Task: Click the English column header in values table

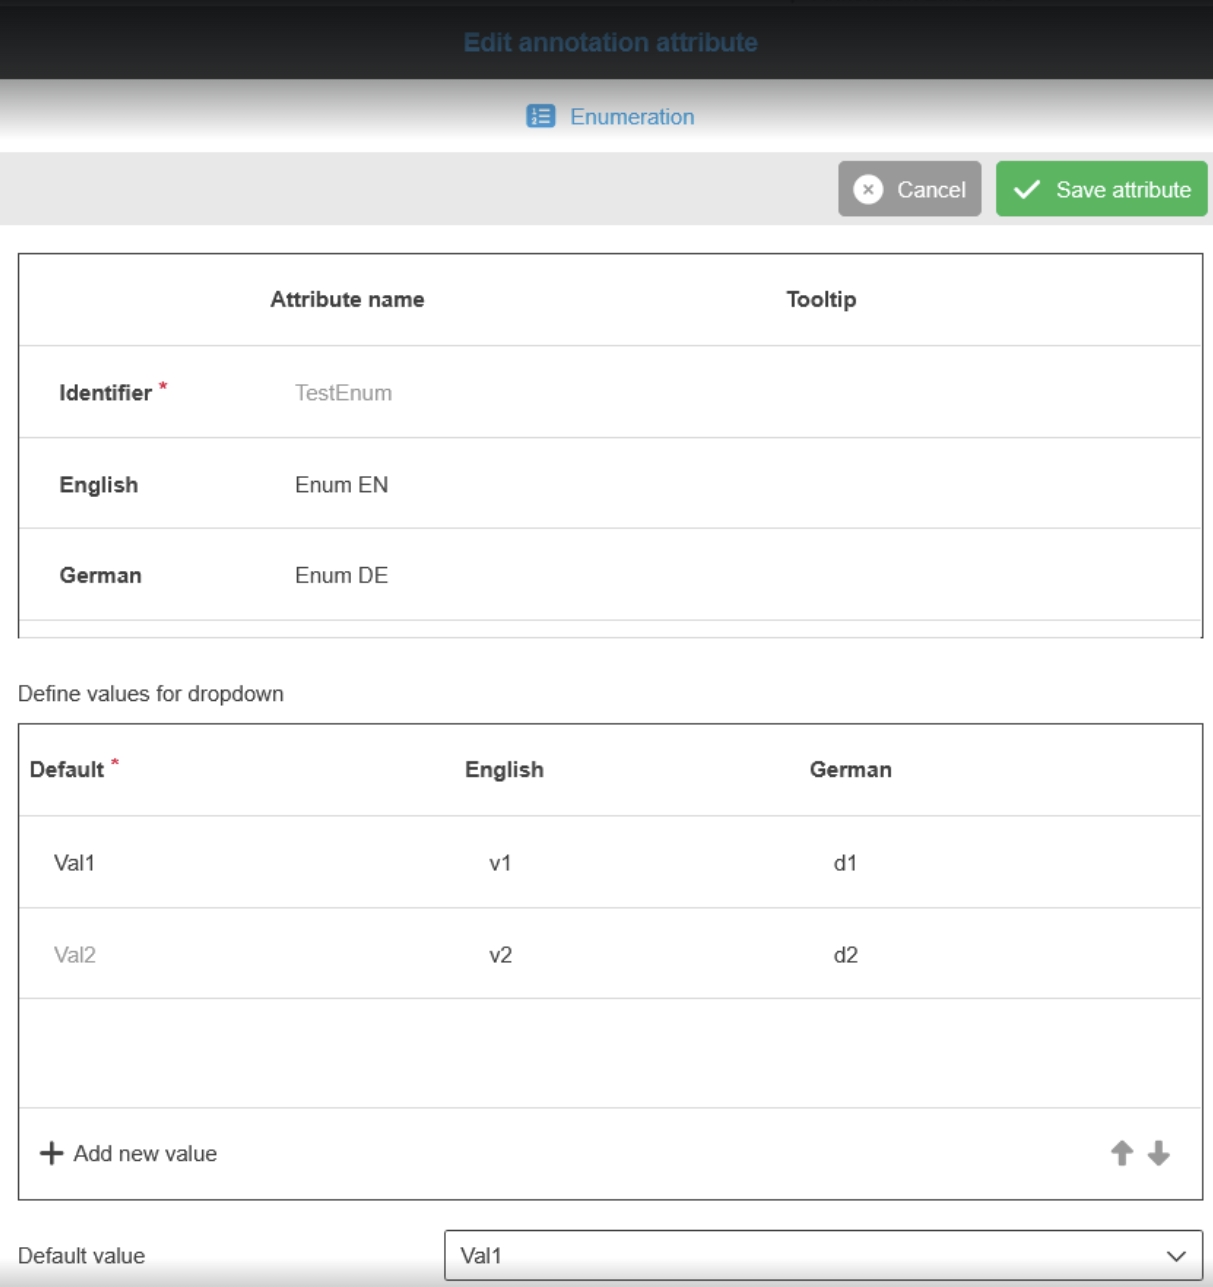Action: pyautogui.click(x=504, y=770)
